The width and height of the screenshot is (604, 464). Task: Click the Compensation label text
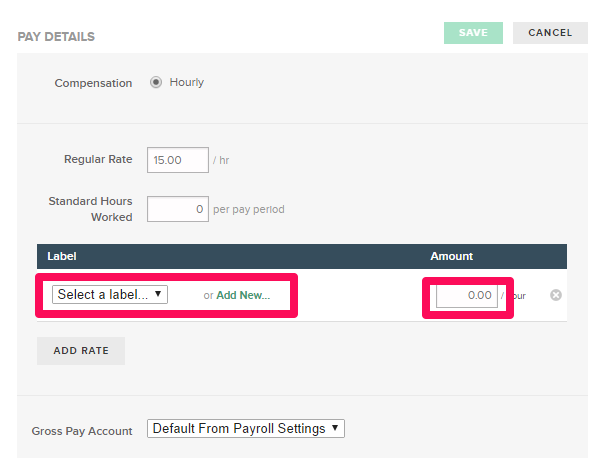(93, 83)
